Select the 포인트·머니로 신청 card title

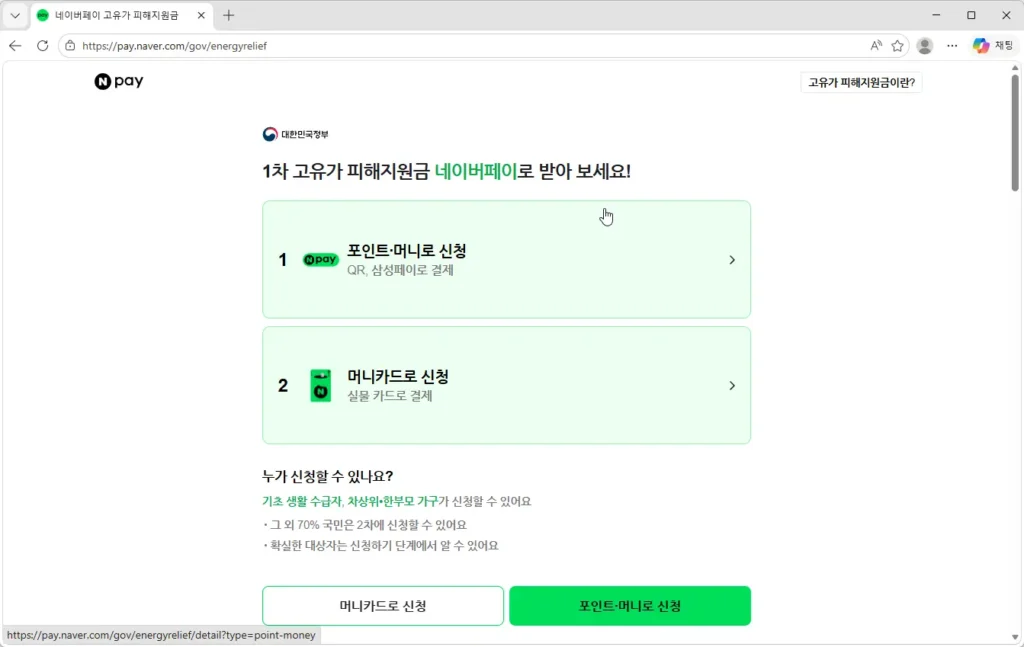[407, 251]
